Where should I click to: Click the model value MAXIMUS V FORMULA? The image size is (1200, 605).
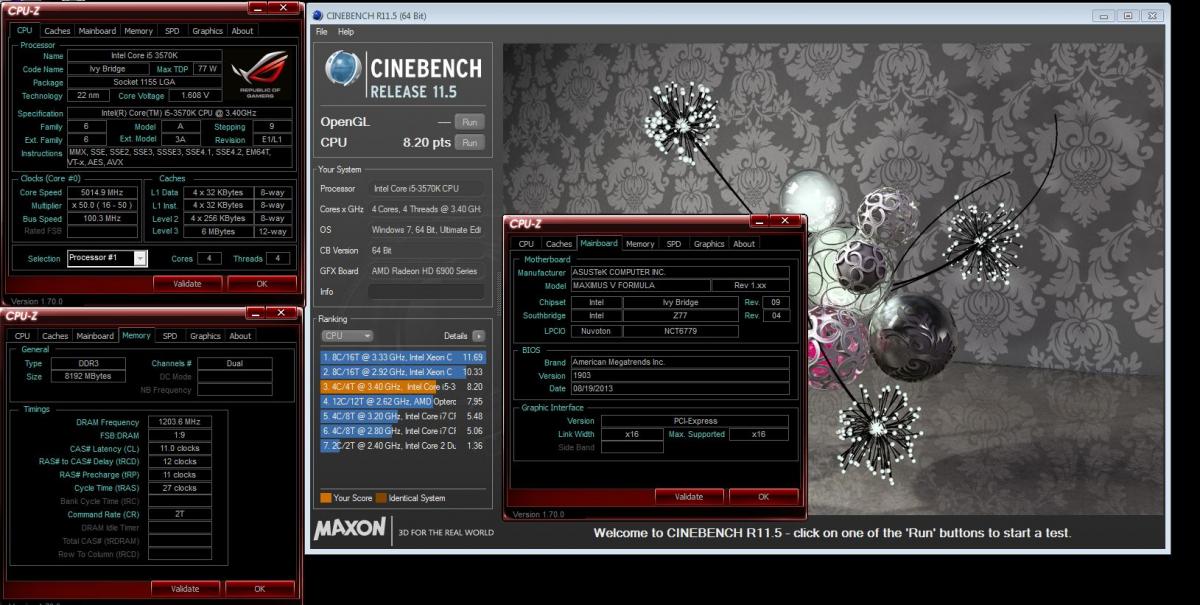coord(639,285)
